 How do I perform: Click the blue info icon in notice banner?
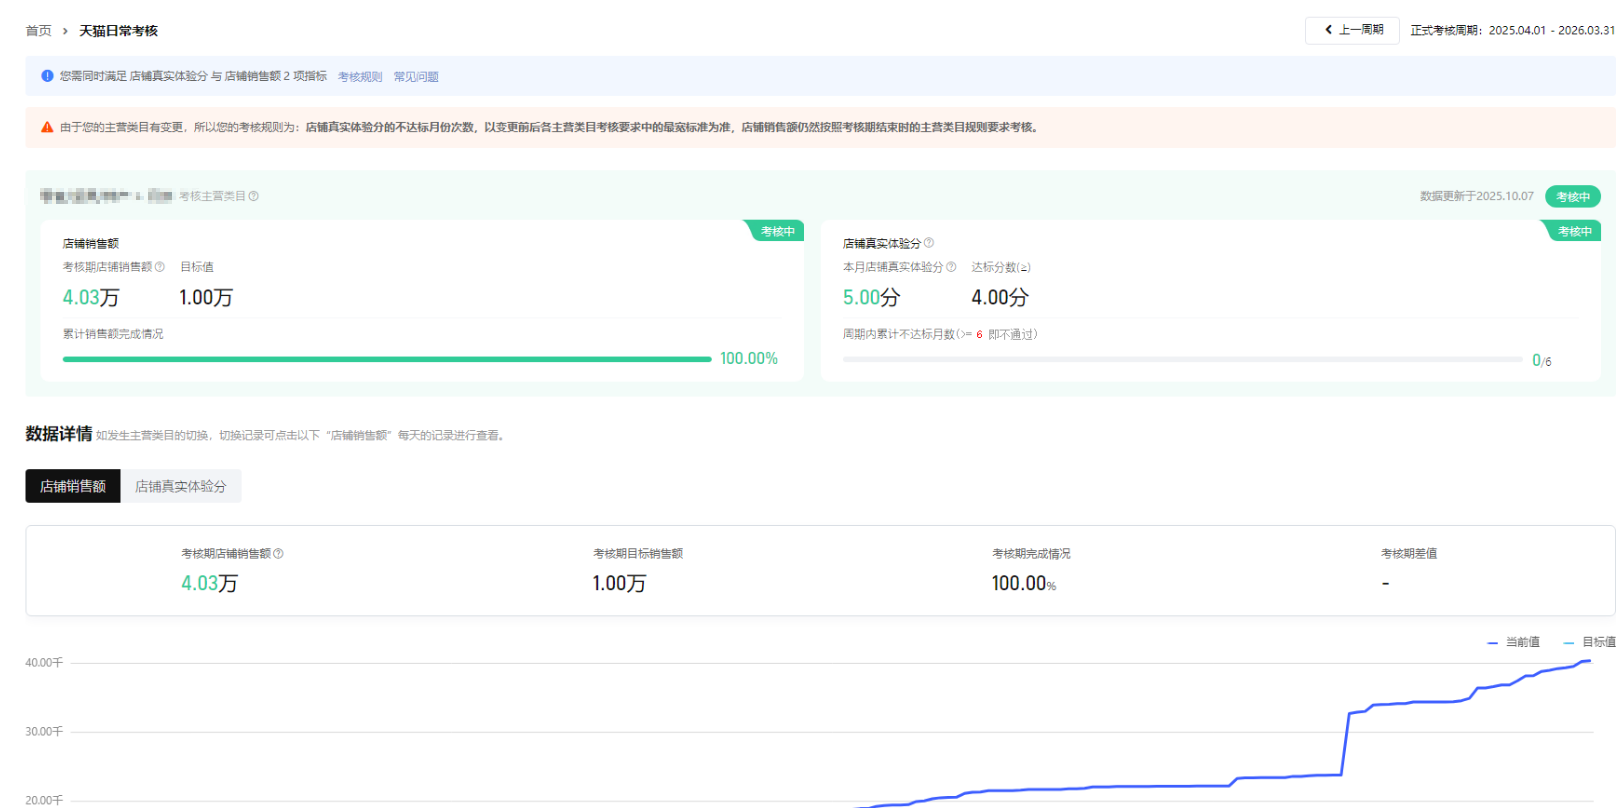47,76
